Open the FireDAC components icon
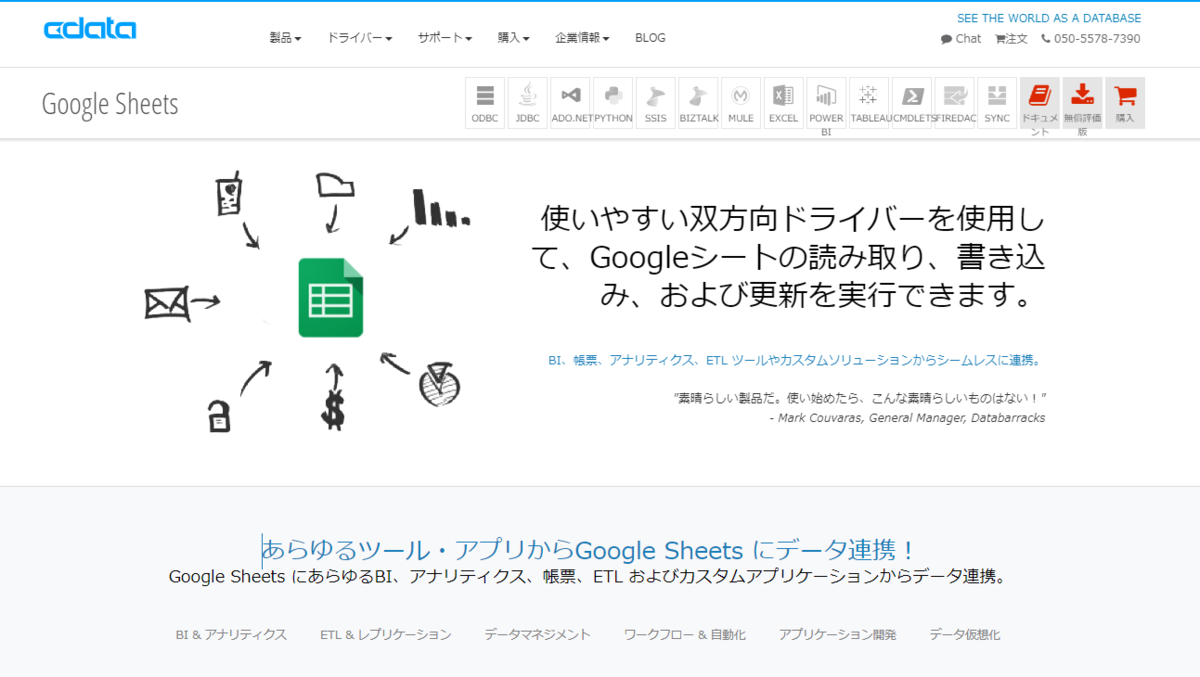The image size is (1200, 677). pyautogui.click(x=954, y=103)
